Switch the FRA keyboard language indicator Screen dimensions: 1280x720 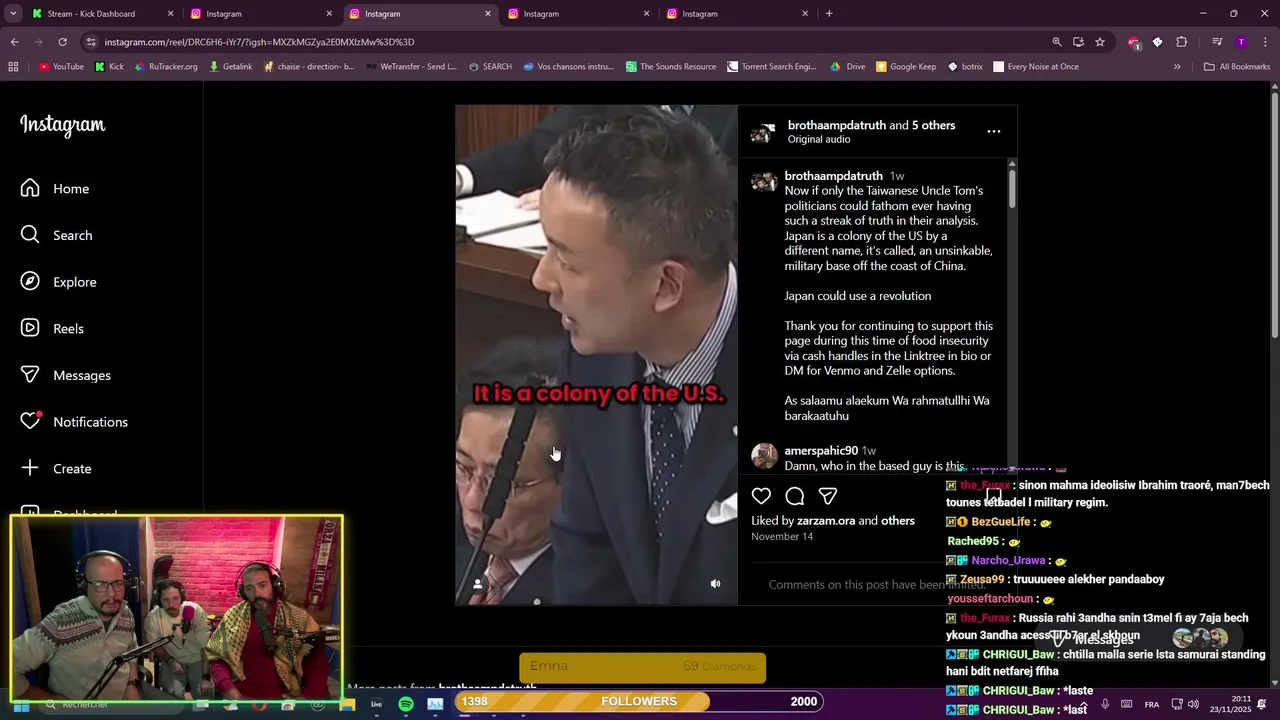click(1152, 704)
